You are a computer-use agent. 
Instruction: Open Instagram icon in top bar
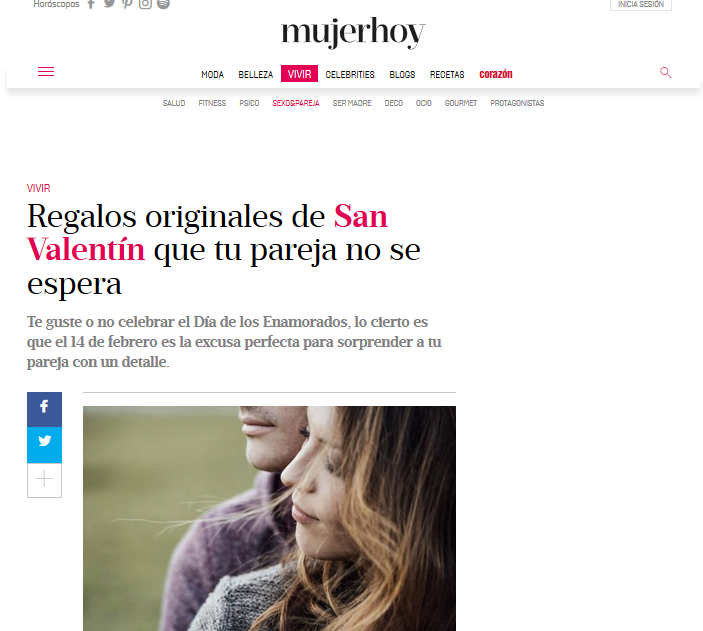145,4
